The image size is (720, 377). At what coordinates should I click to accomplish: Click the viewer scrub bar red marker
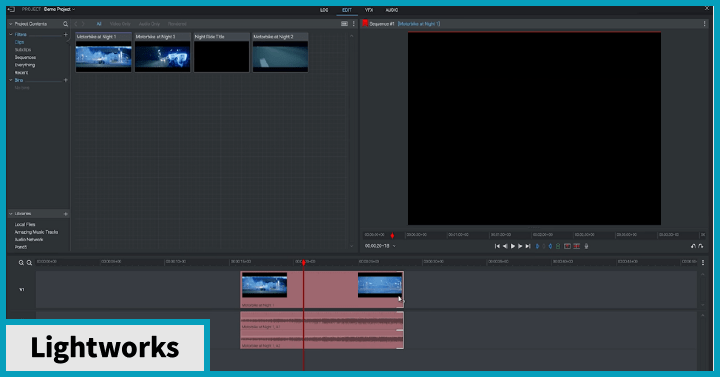[x=392, y=236]
